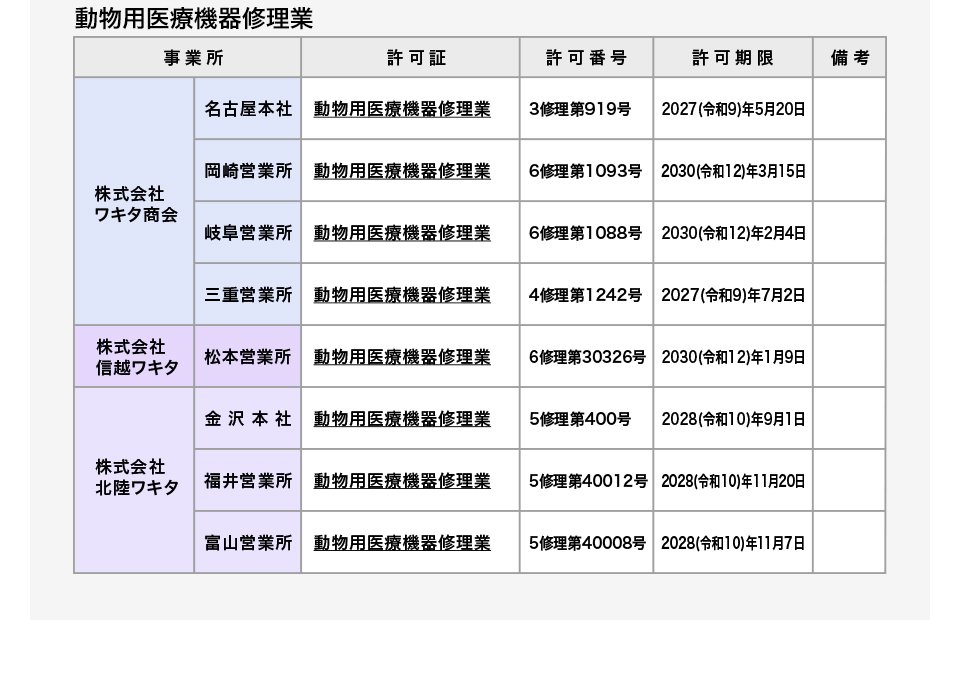Select expiry date 2028(令和10)年9月1日
Image resolution: width=960 pixels, height=690 pixels.
[733, 419]
